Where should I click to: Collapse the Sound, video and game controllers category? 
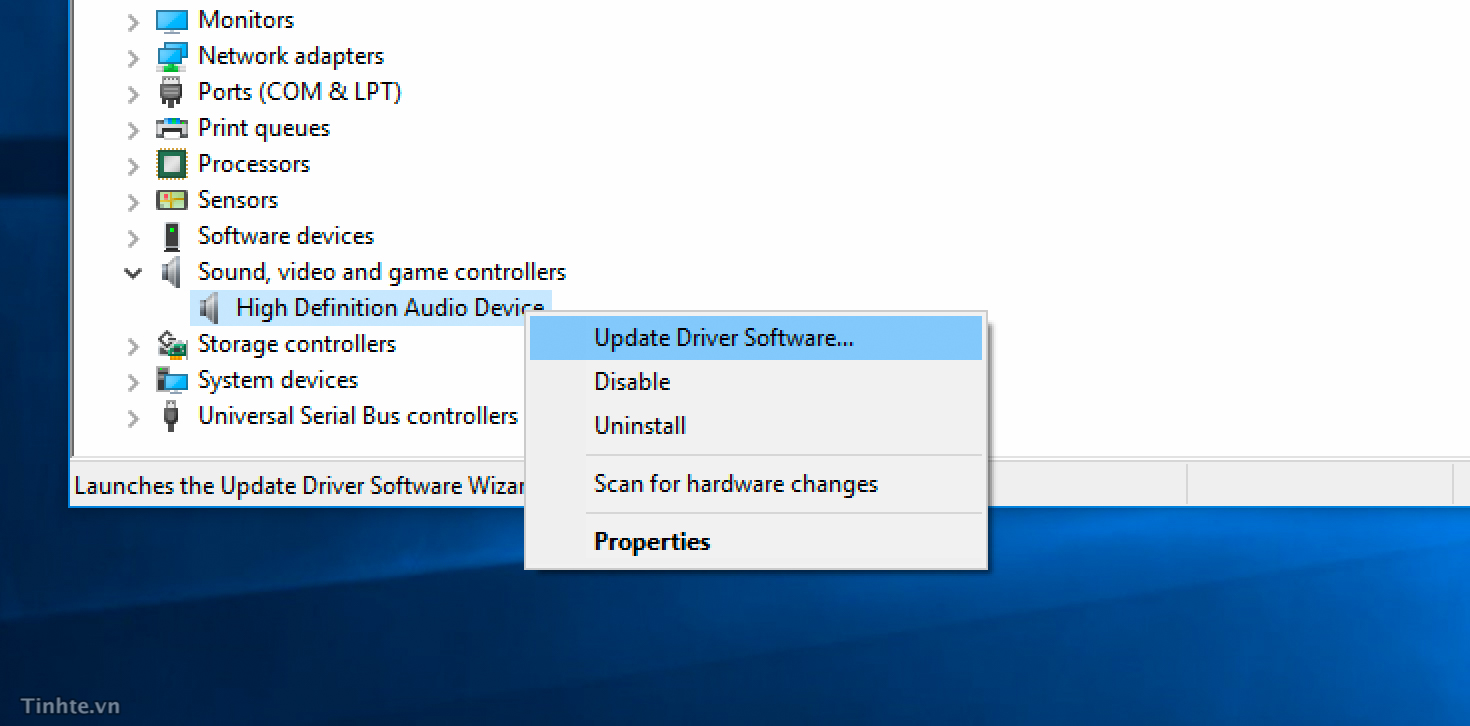point(133,271)
